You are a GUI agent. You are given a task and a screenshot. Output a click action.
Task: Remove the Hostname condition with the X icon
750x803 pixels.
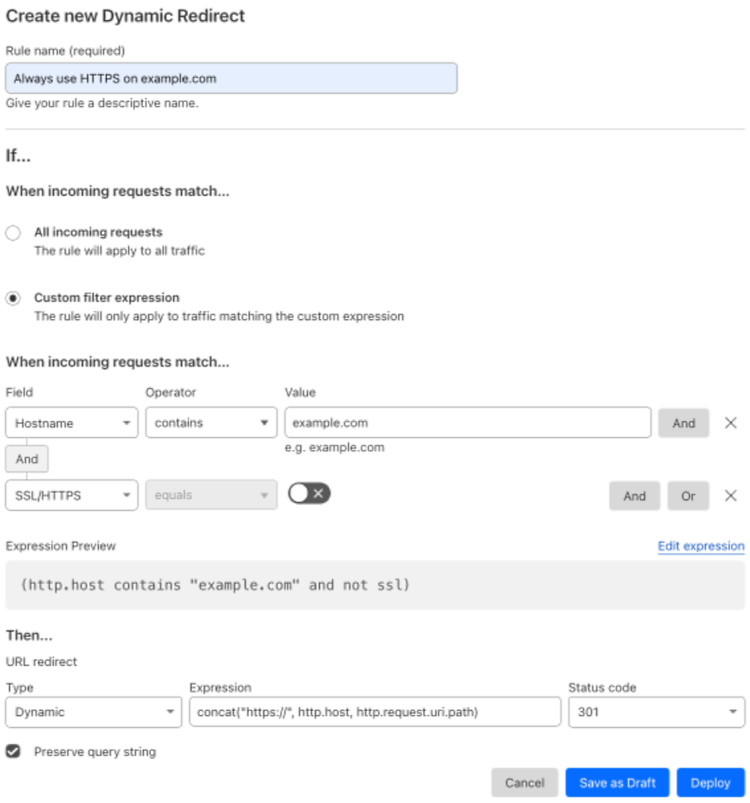(731, 423)
